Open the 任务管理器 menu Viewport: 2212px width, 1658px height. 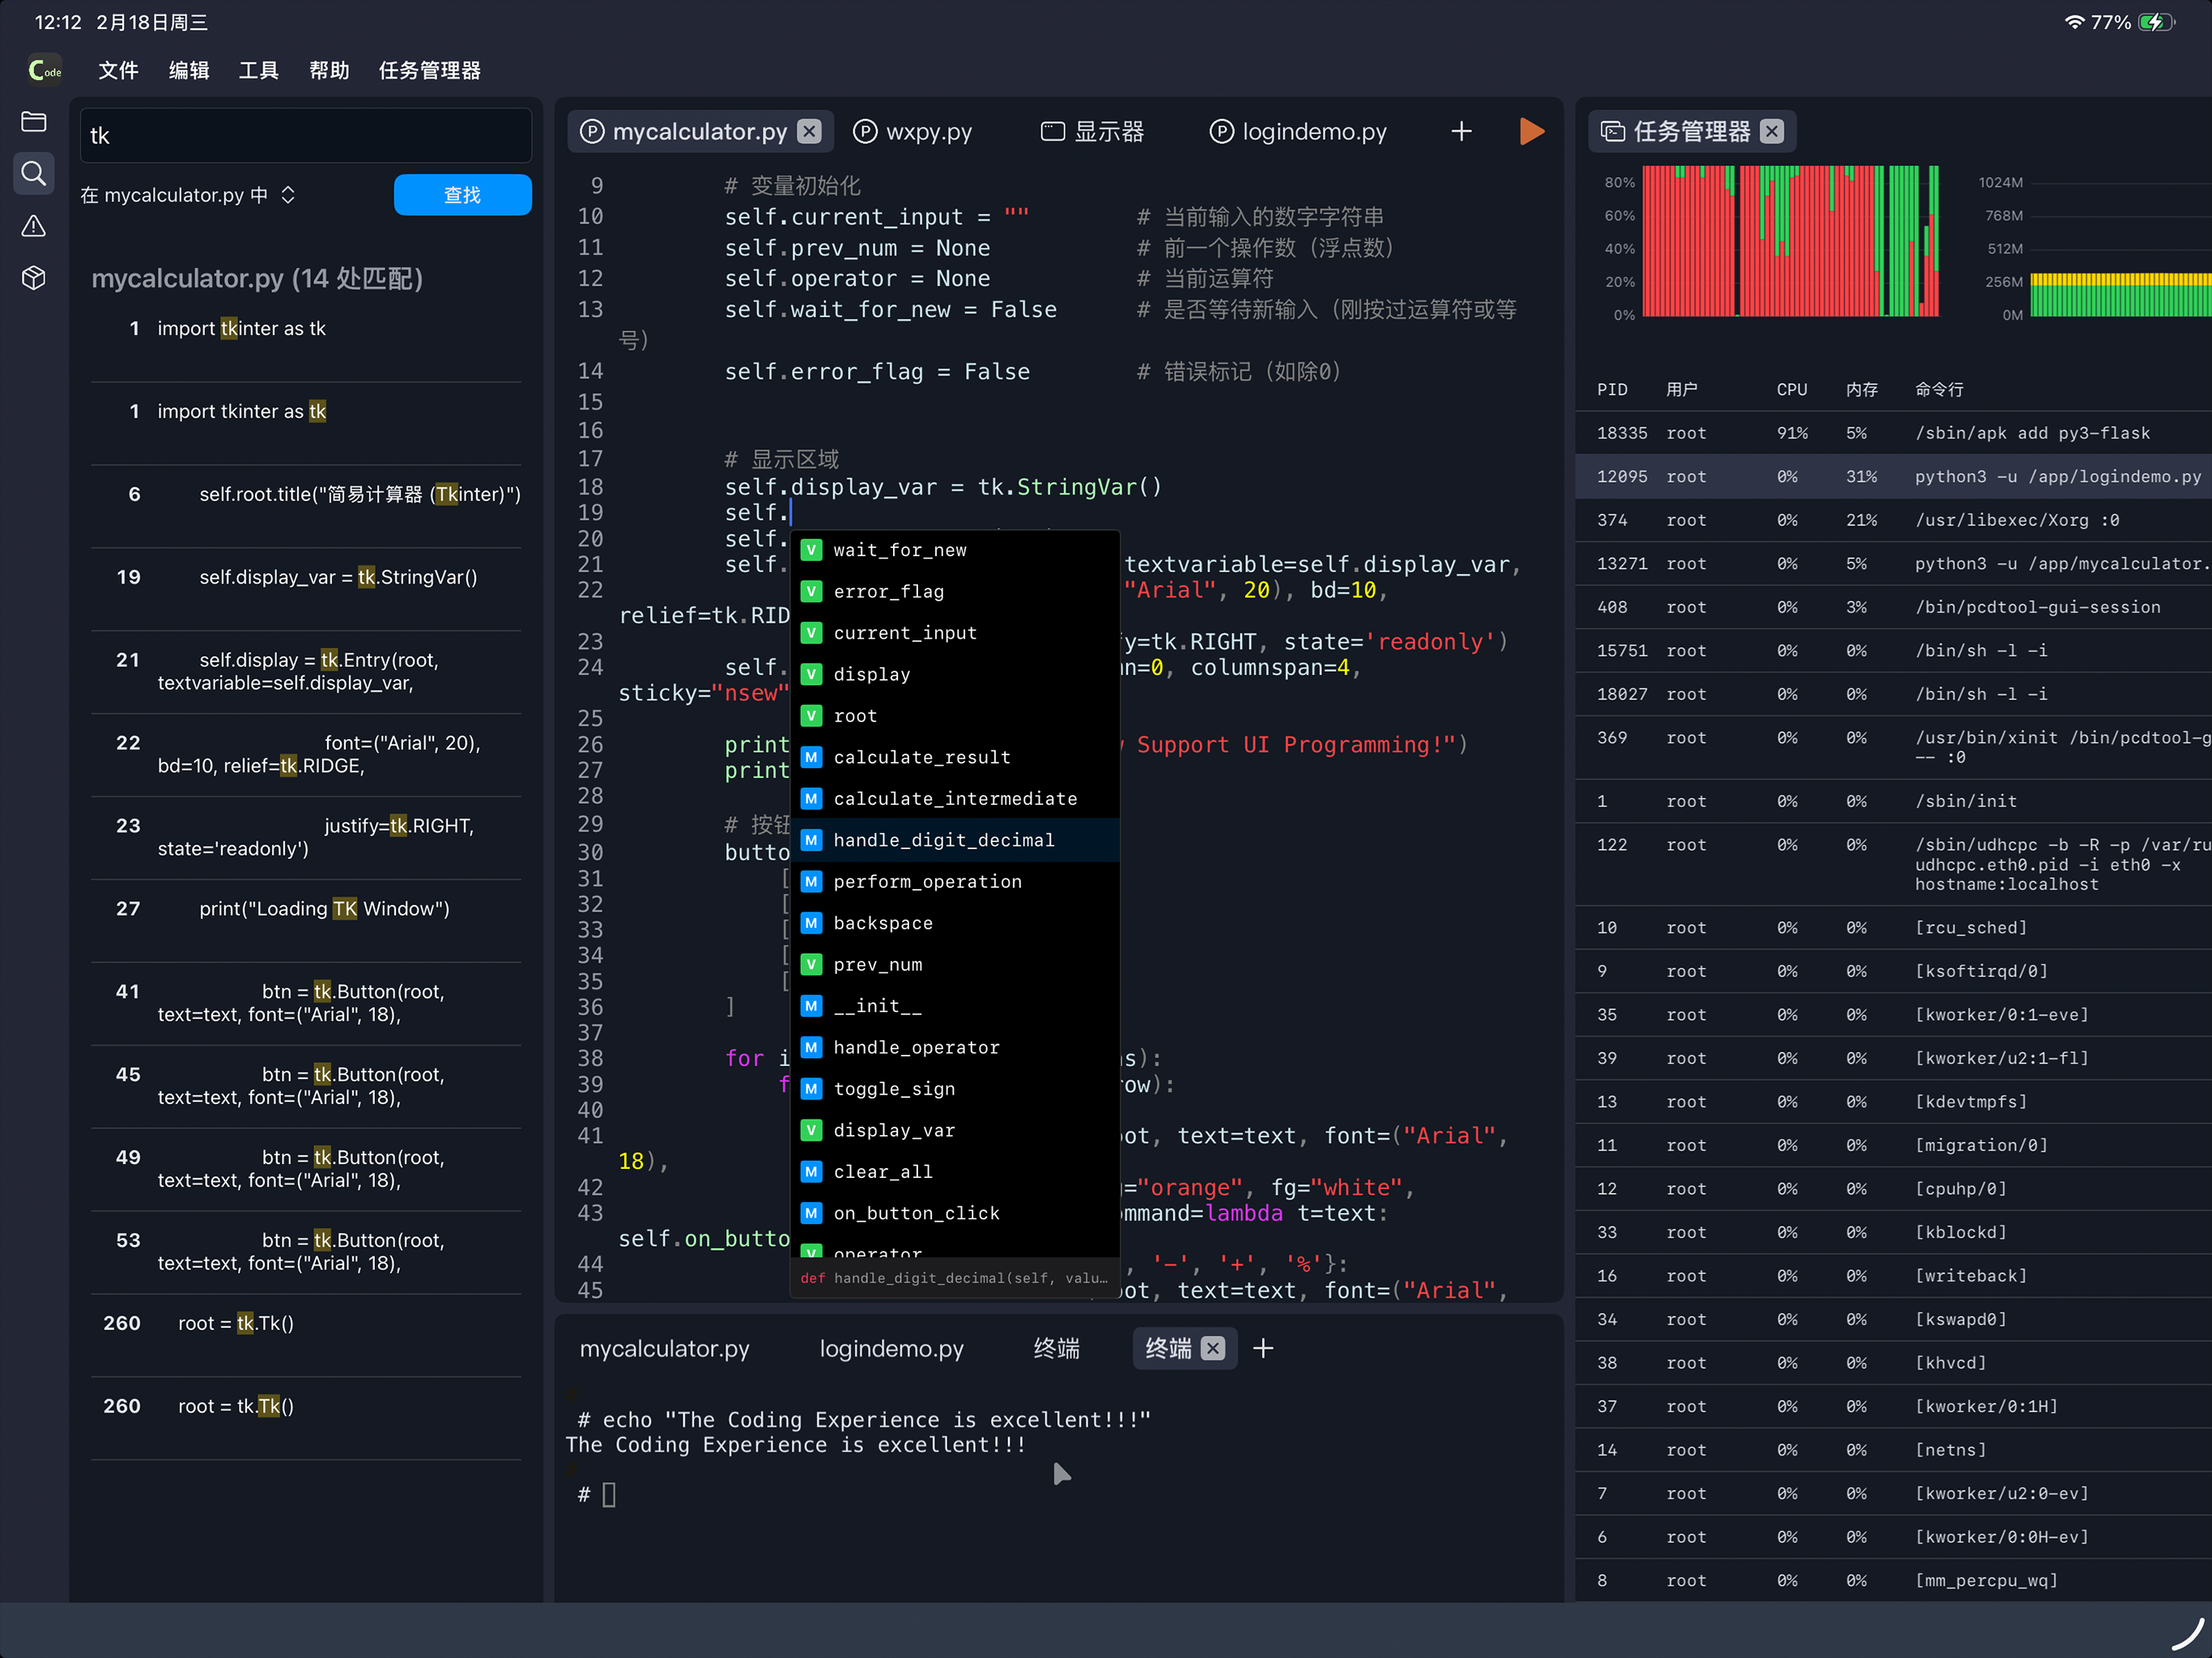pyautogui.click(x=430, y=70)
